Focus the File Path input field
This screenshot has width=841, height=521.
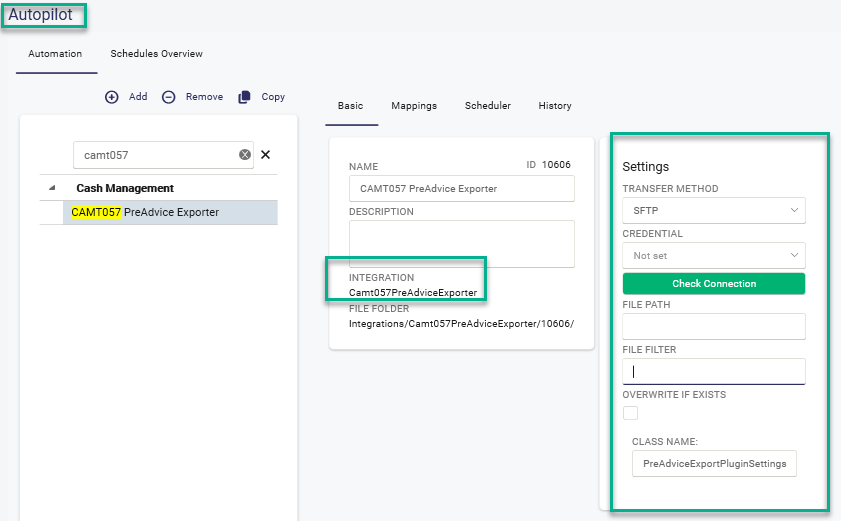click(714, 326)
